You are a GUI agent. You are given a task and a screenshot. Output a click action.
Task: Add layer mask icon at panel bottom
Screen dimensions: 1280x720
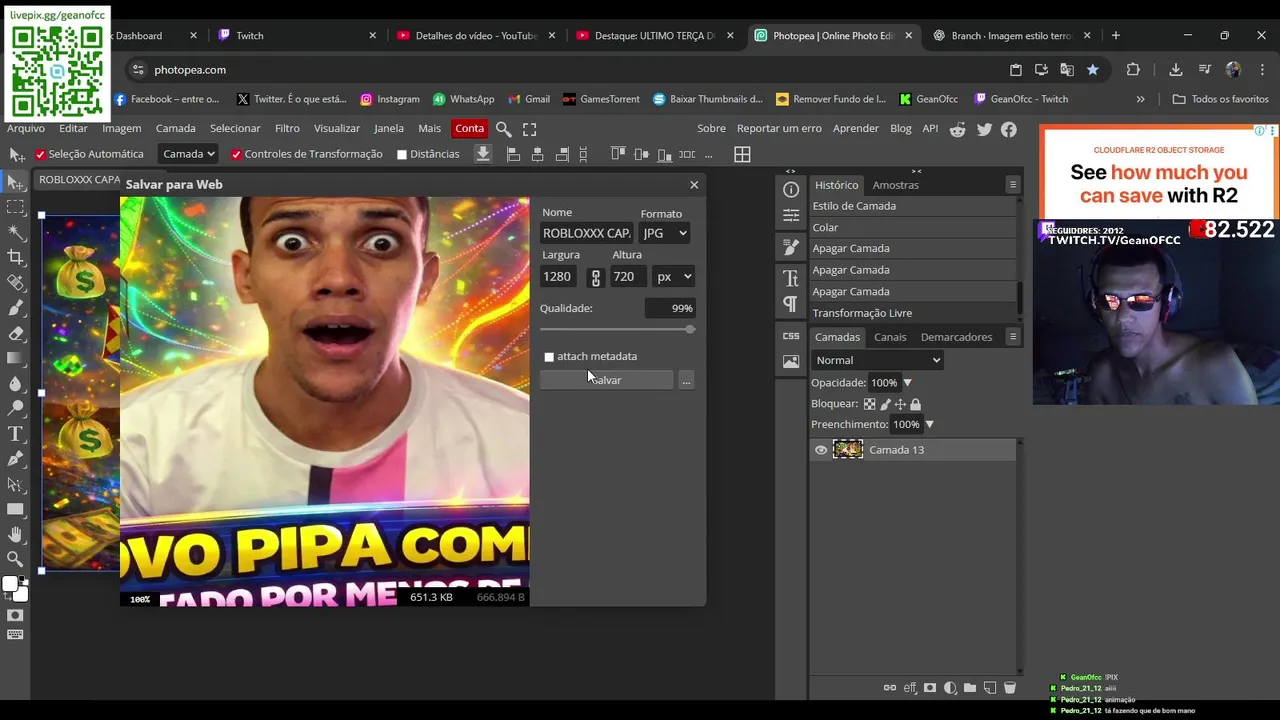pyautogui.click(x=930, y=688)
